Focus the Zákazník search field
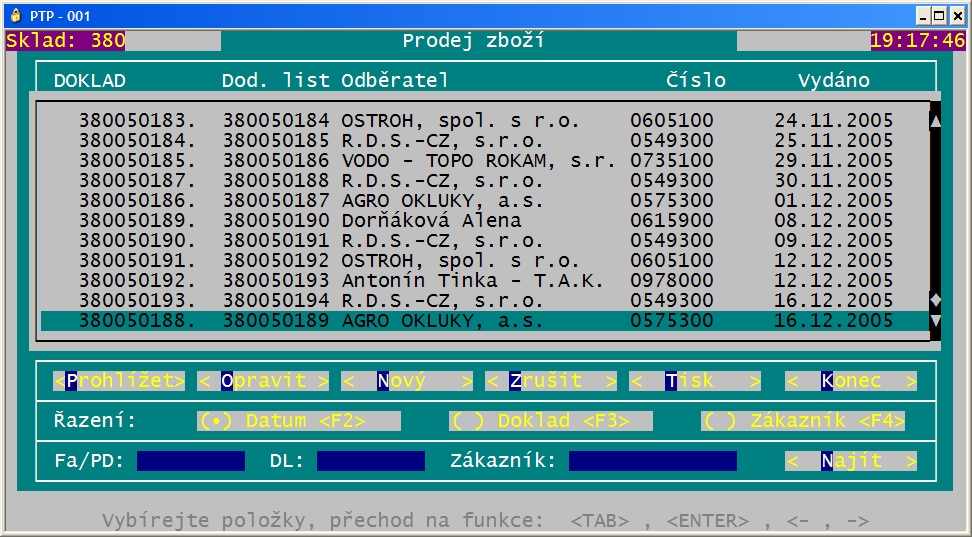Image resolution: width=972 pixels, height=537 pixels. point(652,461)
